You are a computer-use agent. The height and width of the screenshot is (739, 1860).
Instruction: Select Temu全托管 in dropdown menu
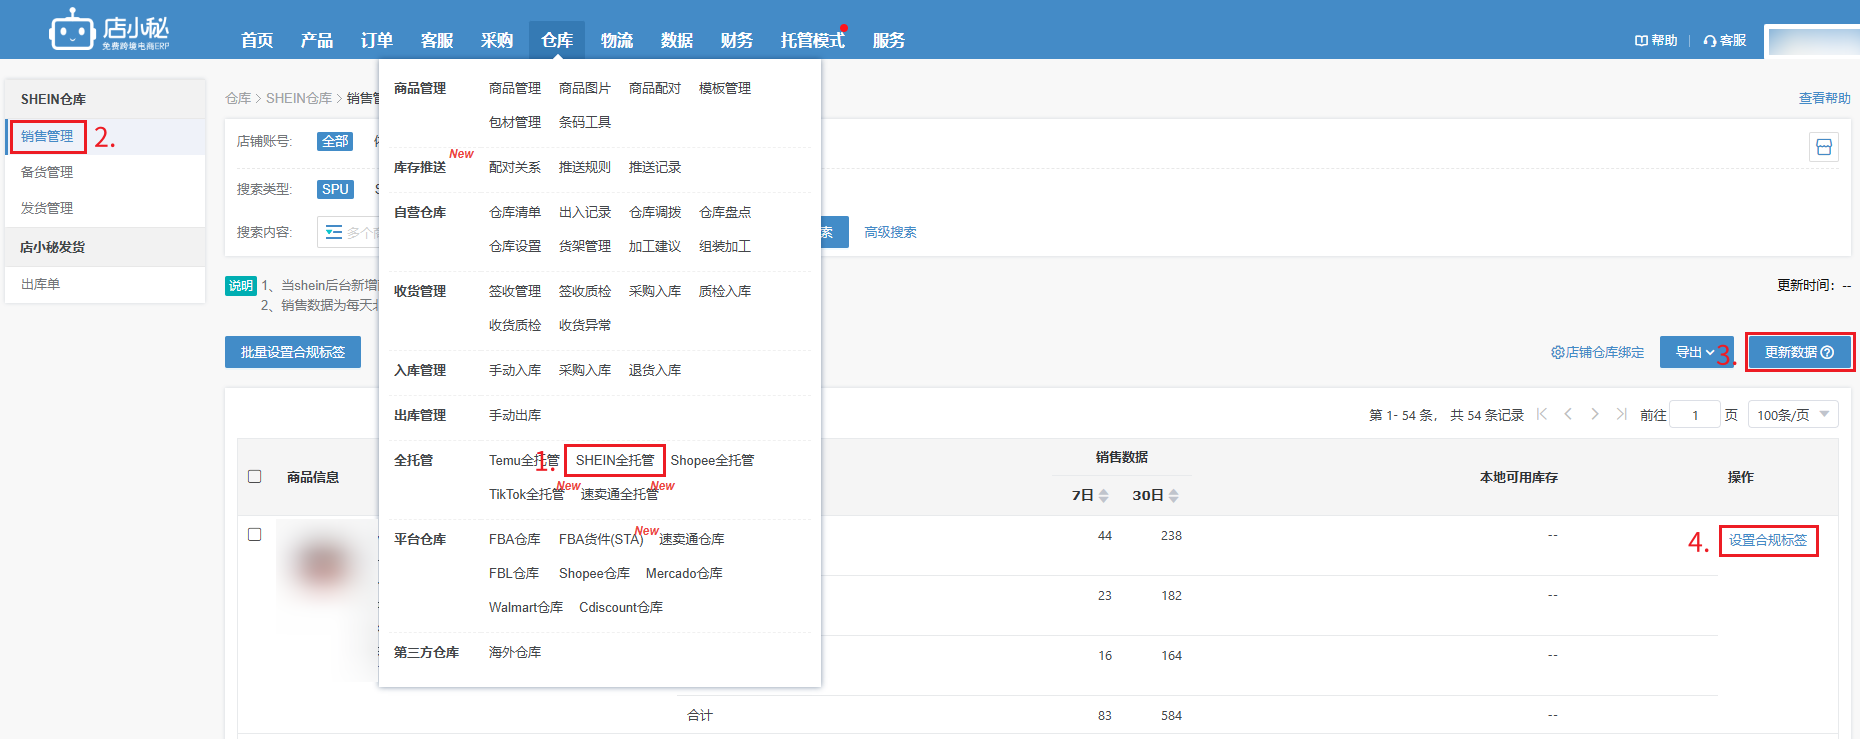click(524, 460)
